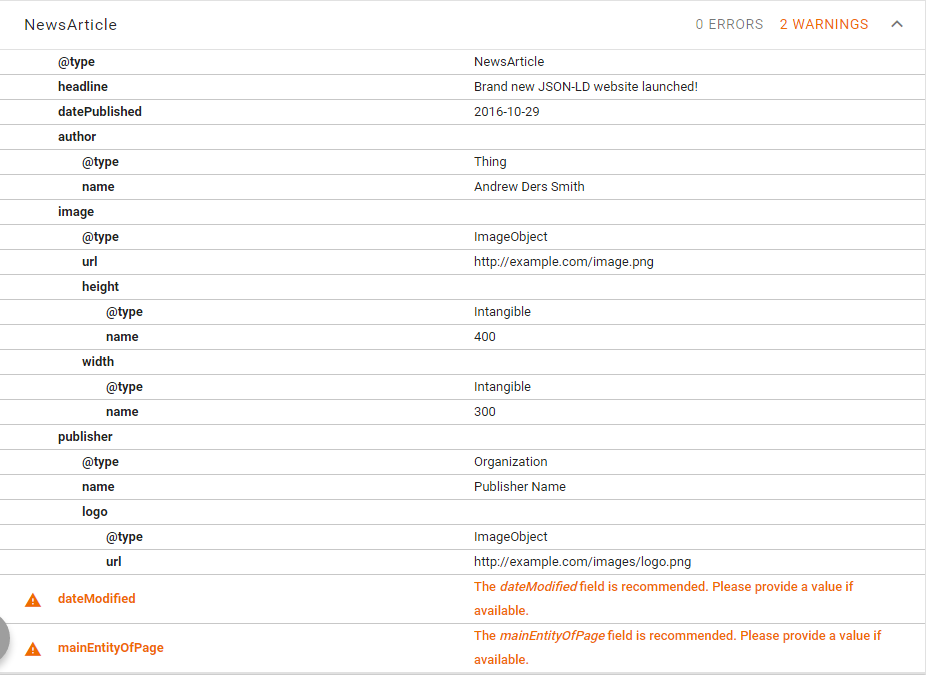The height and width of the screenshot is (675, 926).
Task: Open the logo.png URL value
Action: [582, 562]
